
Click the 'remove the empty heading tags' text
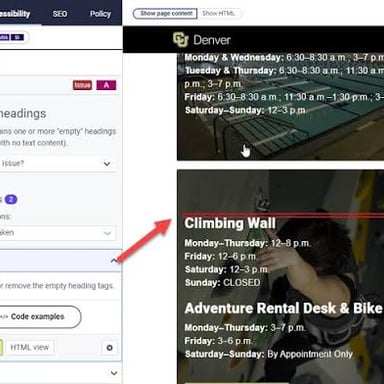(x=59, y=286)
